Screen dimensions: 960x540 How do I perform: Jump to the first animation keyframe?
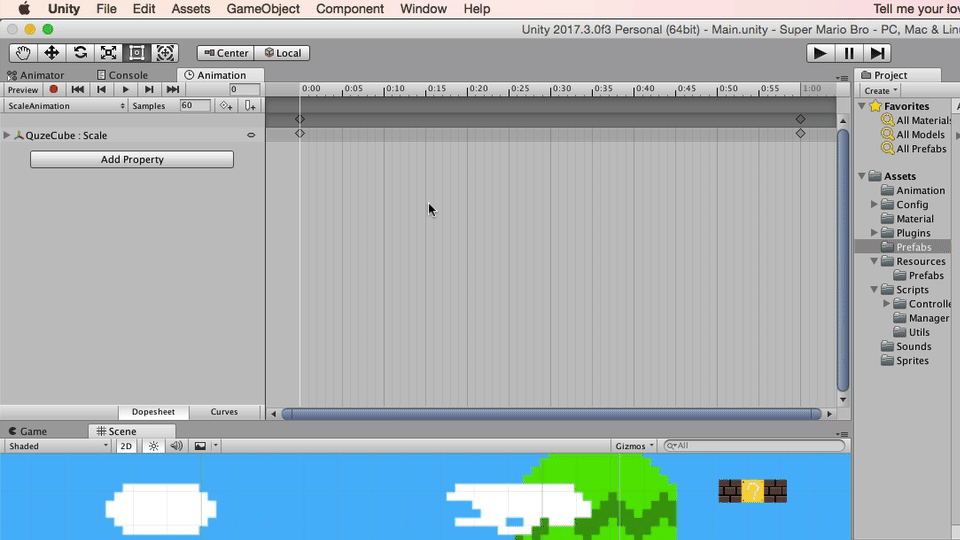77,89
